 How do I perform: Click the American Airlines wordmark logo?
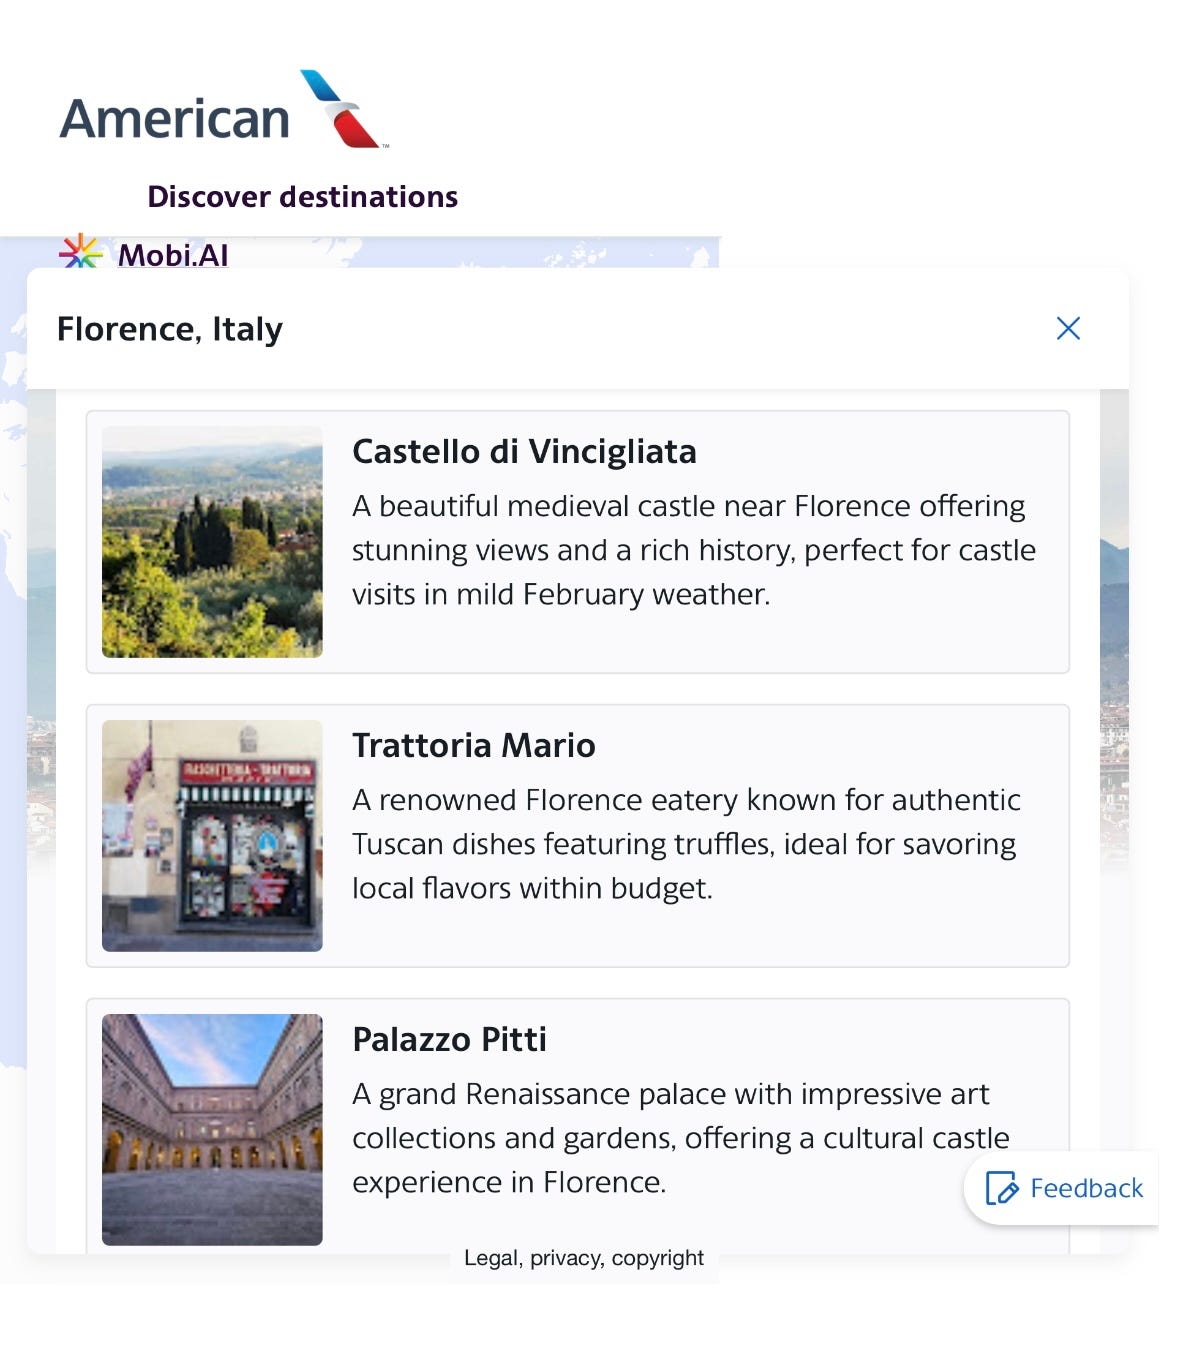click(x=175, y=119)
